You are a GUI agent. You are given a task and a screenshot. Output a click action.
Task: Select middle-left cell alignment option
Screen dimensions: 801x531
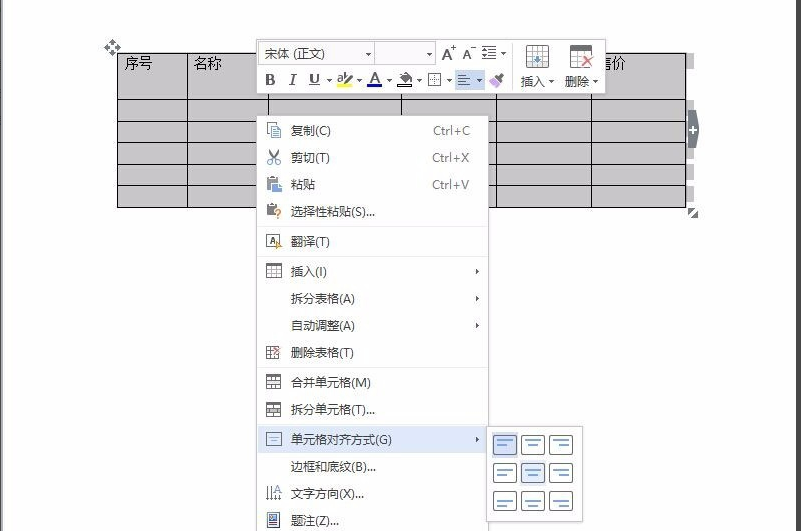(505, 473)
